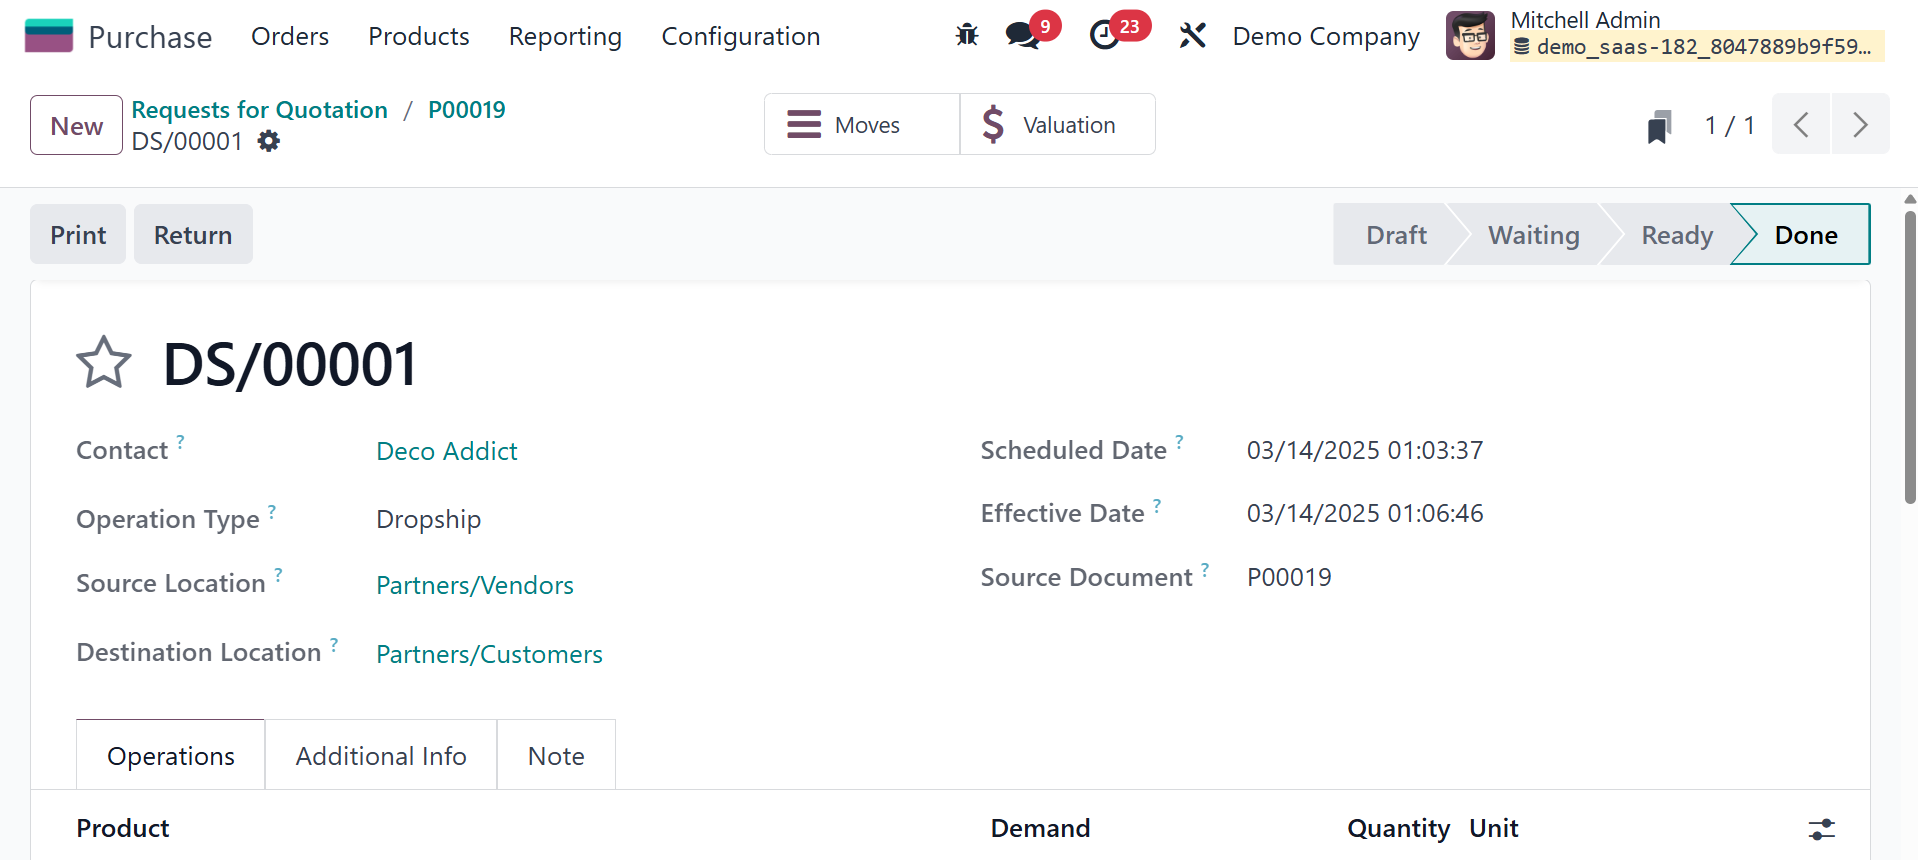Switch to the Additional Info tab
Image resolution: width=1918 pixels, height=860 pixels.
pyautogui.click(x=381, y=756)
